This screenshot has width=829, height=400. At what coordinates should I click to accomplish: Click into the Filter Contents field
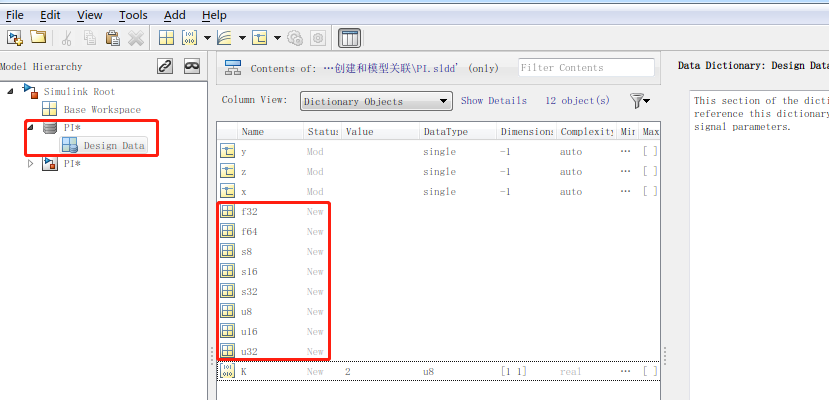click(x=586, y=68)
